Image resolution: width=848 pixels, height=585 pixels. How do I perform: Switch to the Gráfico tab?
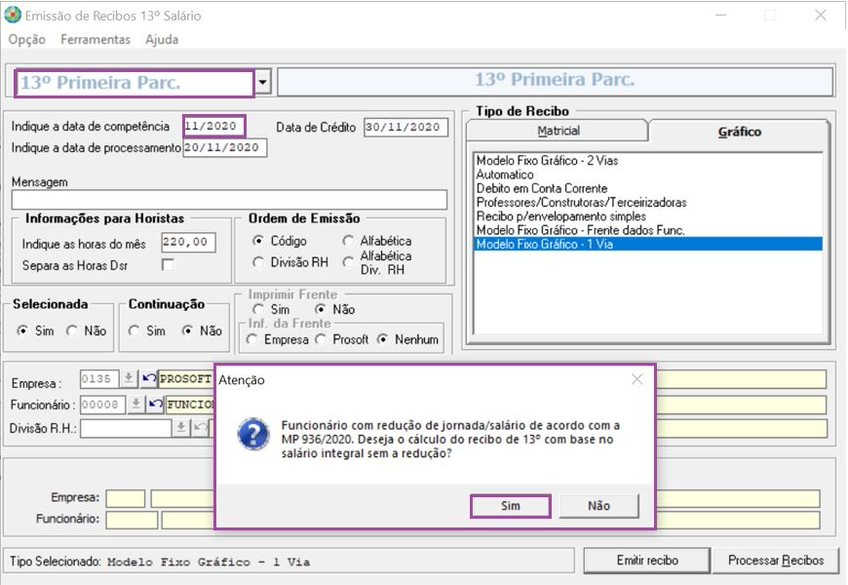[x=739, y=132]
